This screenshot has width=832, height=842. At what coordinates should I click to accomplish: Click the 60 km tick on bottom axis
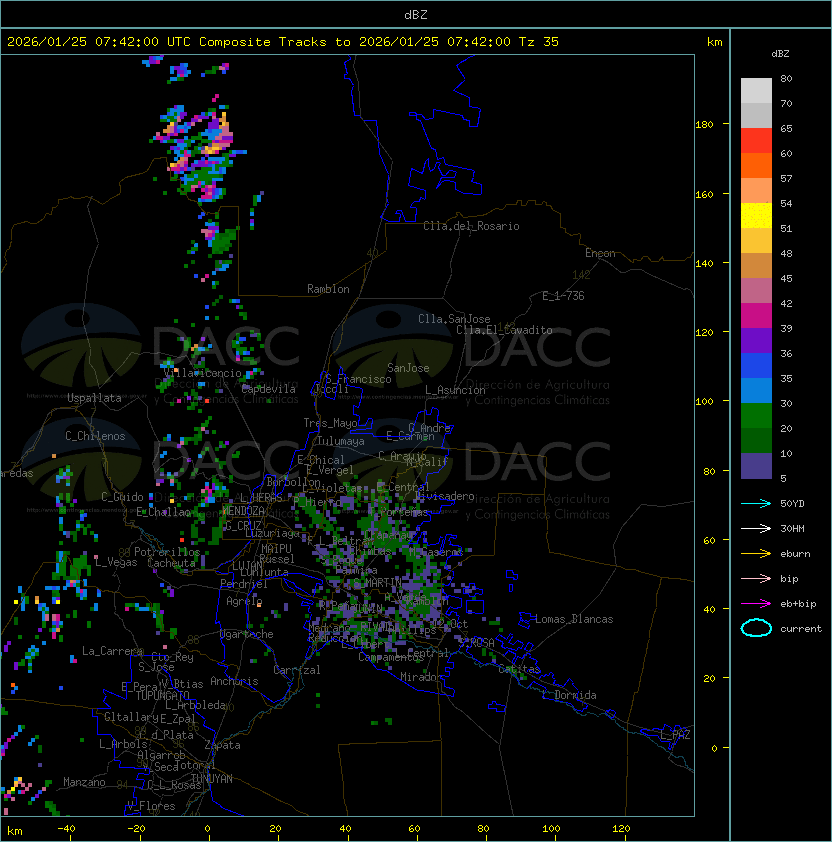[414, 829]
